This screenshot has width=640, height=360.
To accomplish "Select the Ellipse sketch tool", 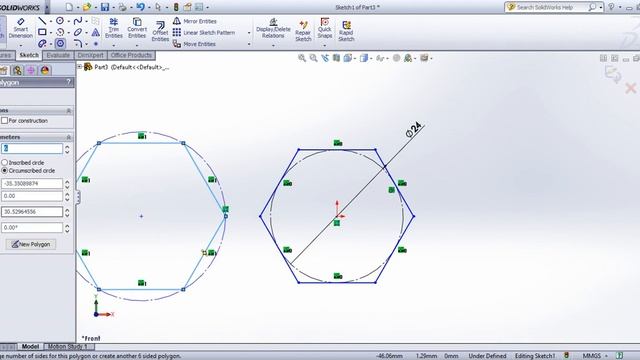I will pos(78,32).
